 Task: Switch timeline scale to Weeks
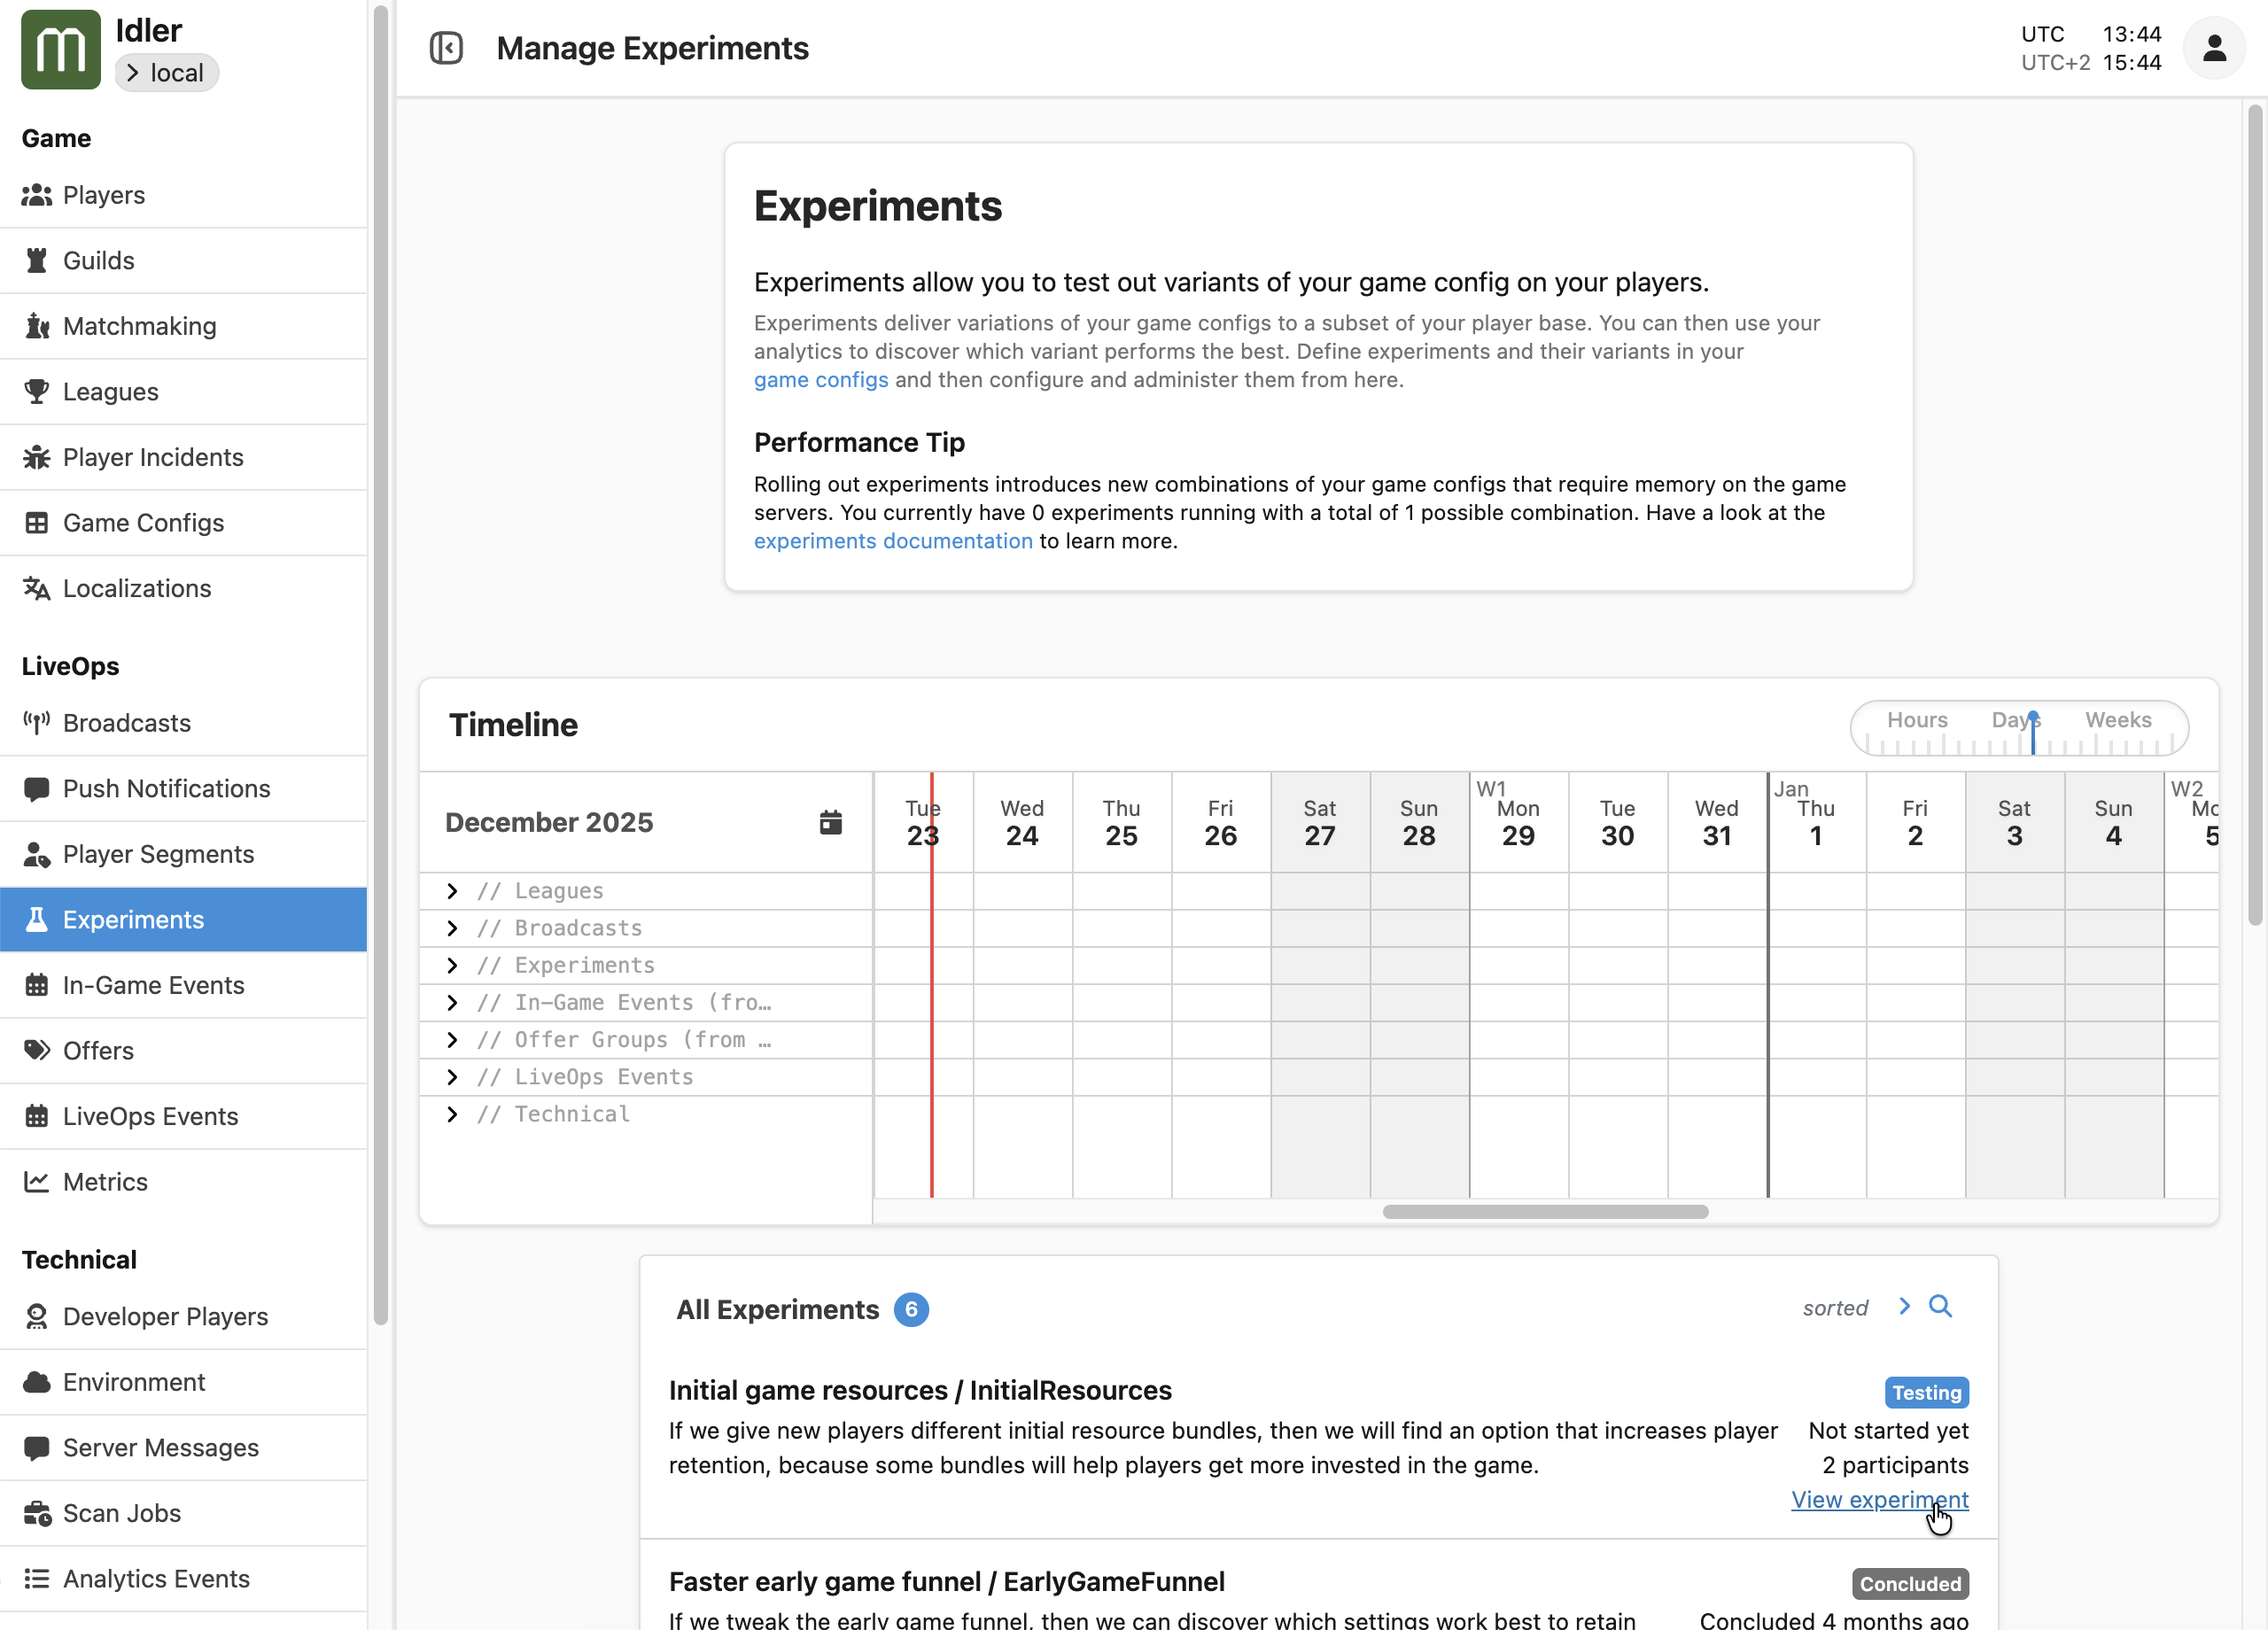pyautogui.click(x=2118, y=719)
